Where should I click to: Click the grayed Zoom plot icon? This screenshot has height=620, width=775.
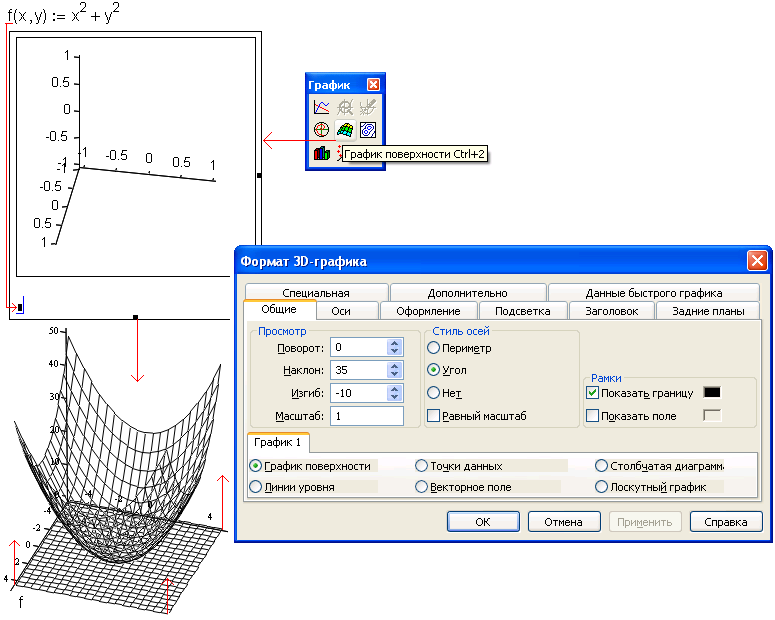[x=345, y=107]
